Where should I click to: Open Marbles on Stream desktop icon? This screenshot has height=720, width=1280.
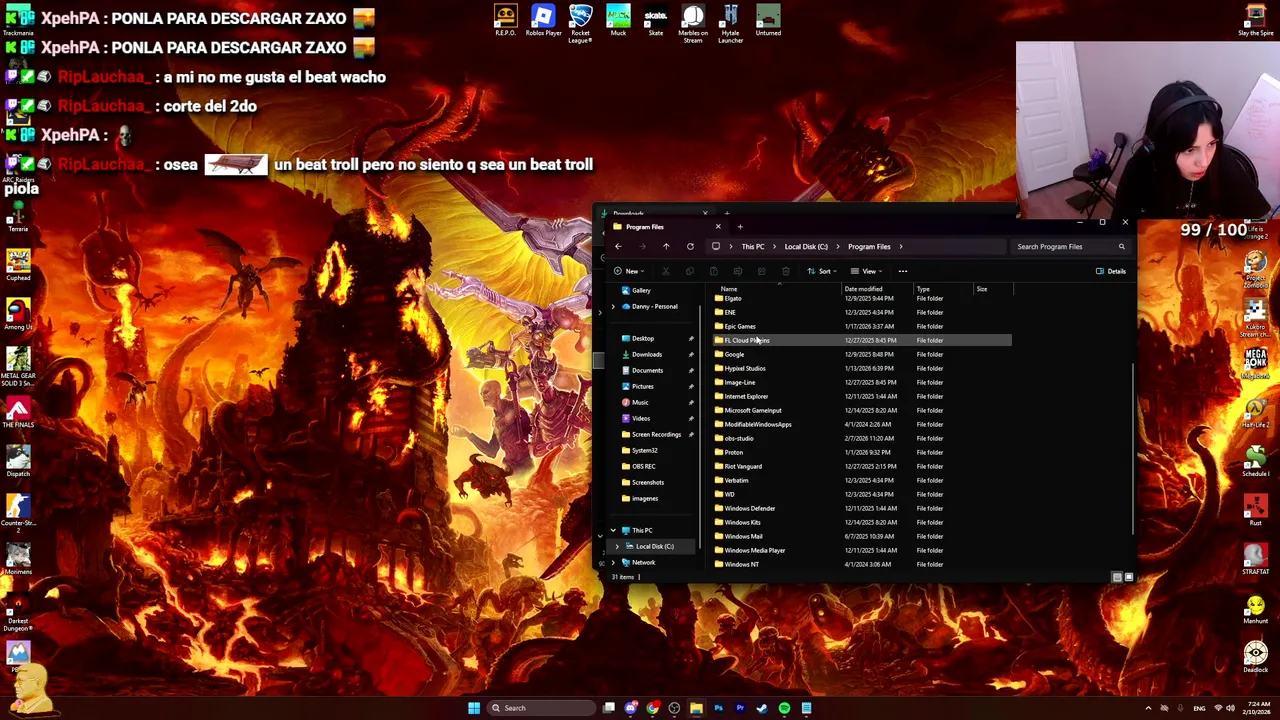[x=693, y=24]
